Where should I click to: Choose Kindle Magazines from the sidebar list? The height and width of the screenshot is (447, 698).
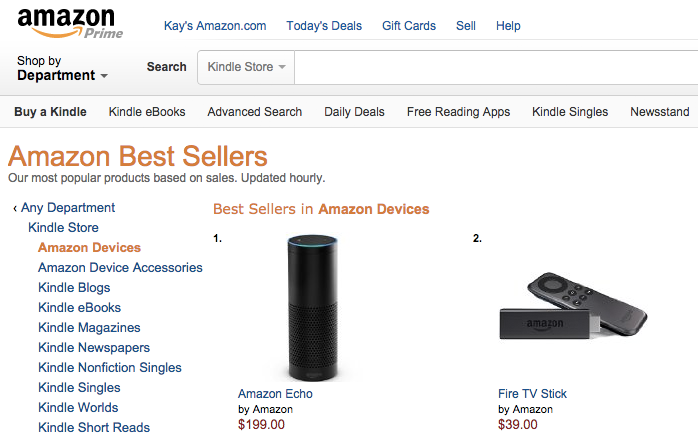coord(89,328)
